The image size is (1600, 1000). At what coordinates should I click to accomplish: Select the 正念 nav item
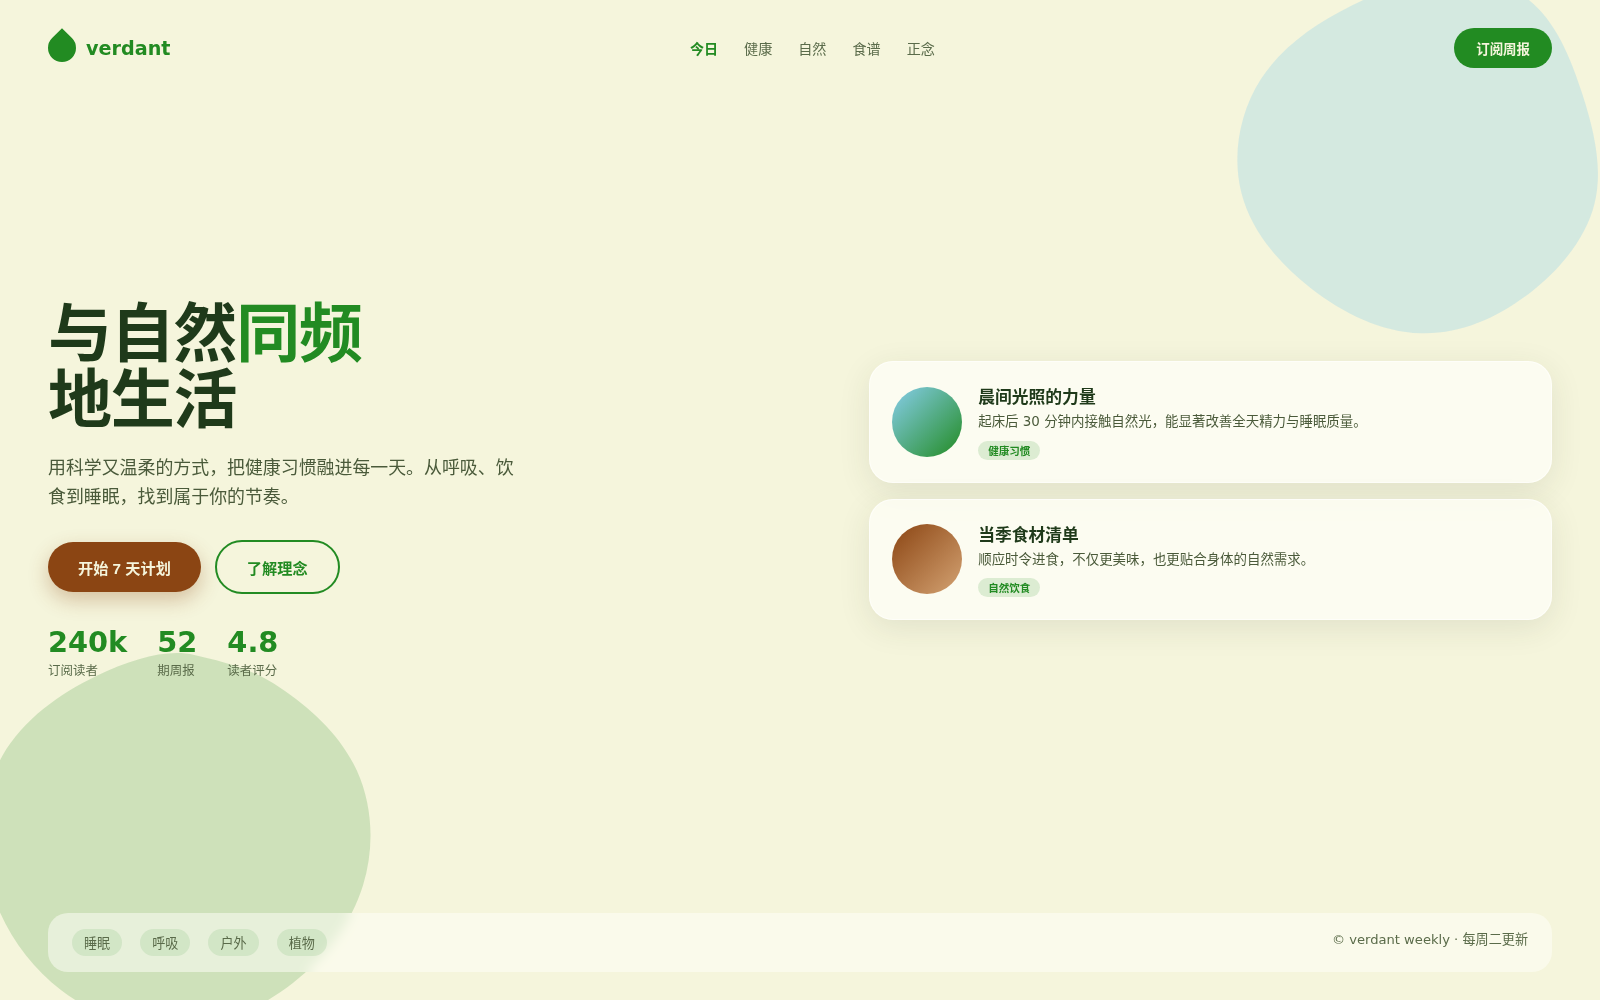920,49
